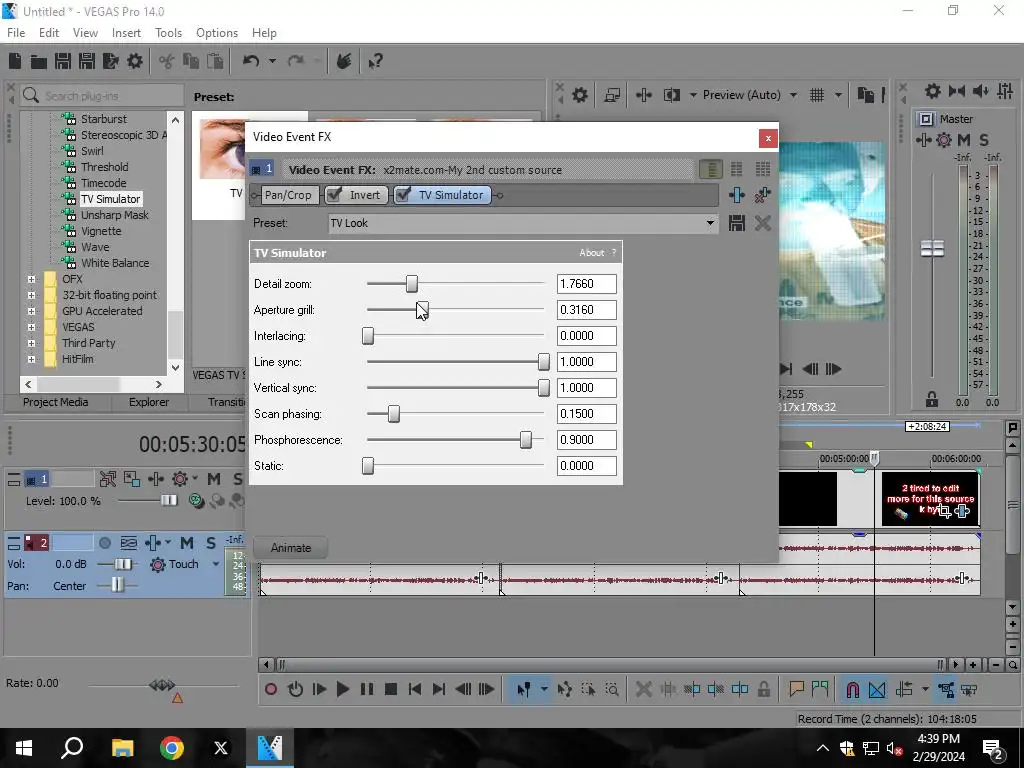Save the TV Look preset
This screenshot has height=768, width=1024.
pos(737,223)
